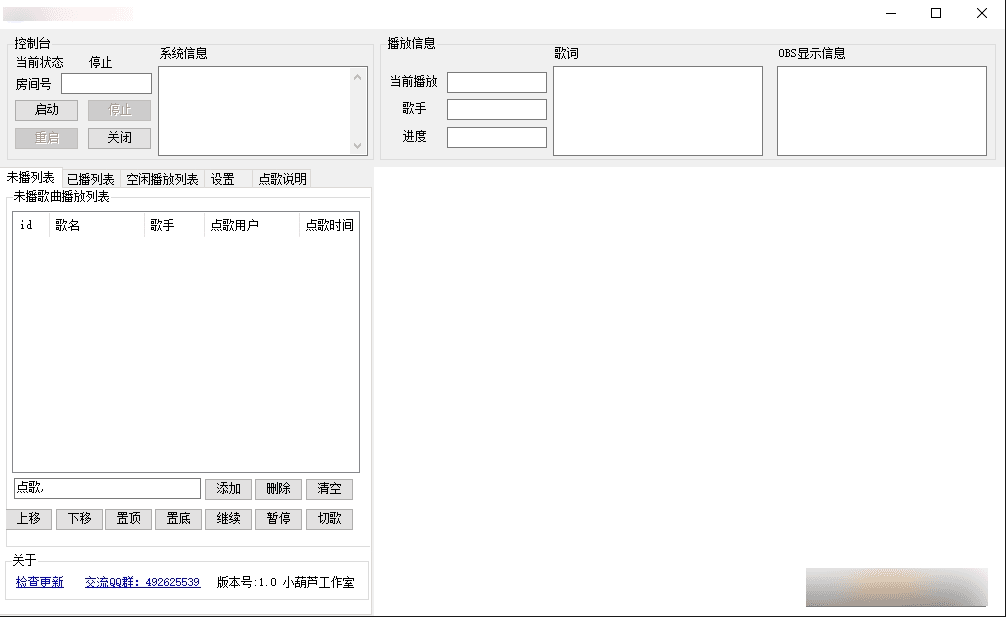Move song down with 下移
This screenshot has width=1006, height=617.
(79, 519)
